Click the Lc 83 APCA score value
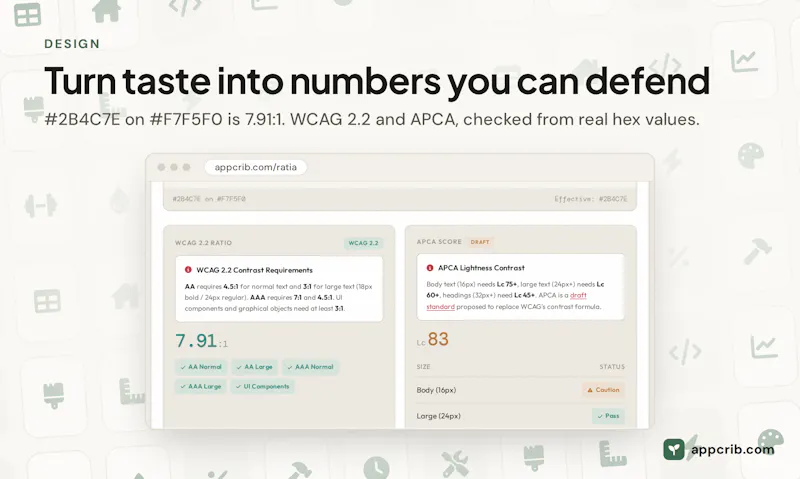This screenshot has width=800, height=479. click(433, 339)
